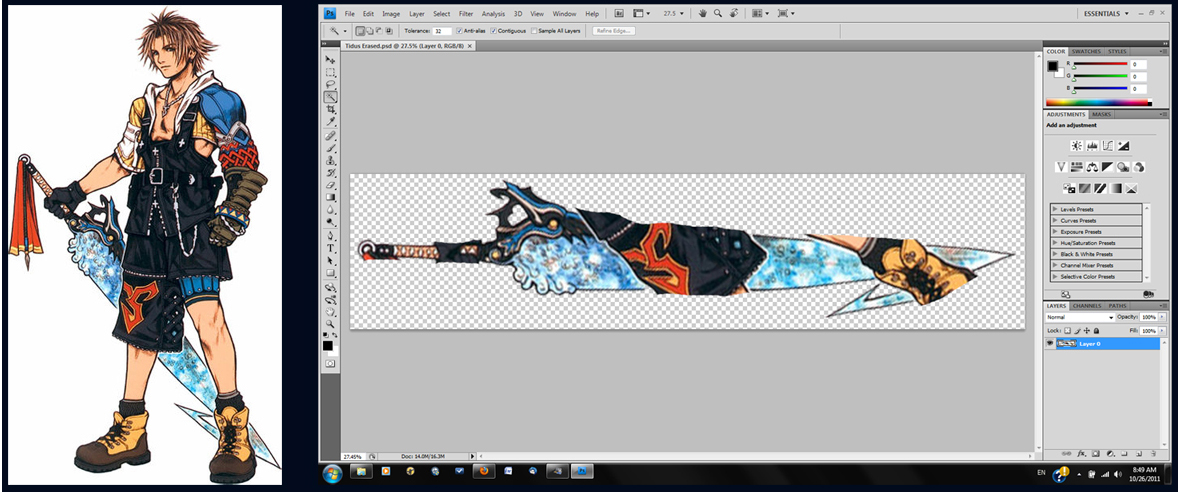The width and height of the screenshot is (1178, 492).
Task: Select the Move tool in the toolbox
Action: [331, 59]
